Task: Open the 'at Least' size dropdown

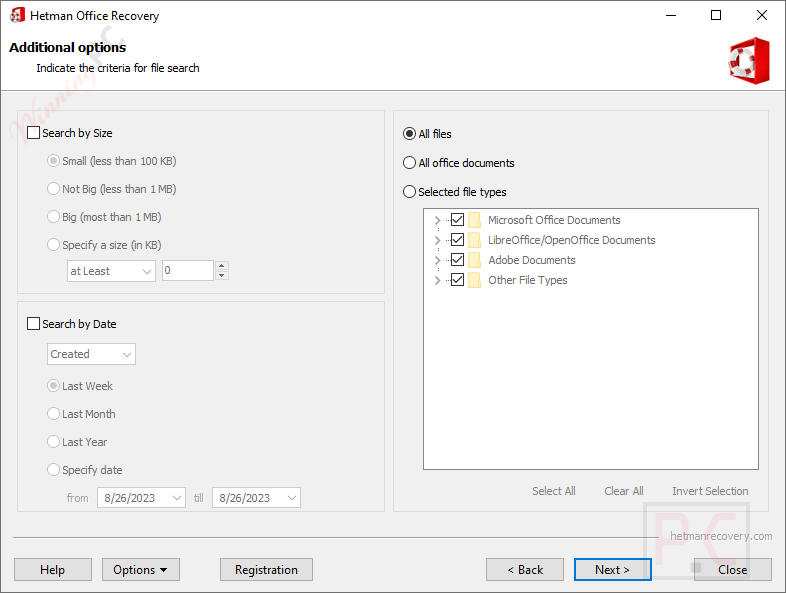Action: click(x=111, y=271)
